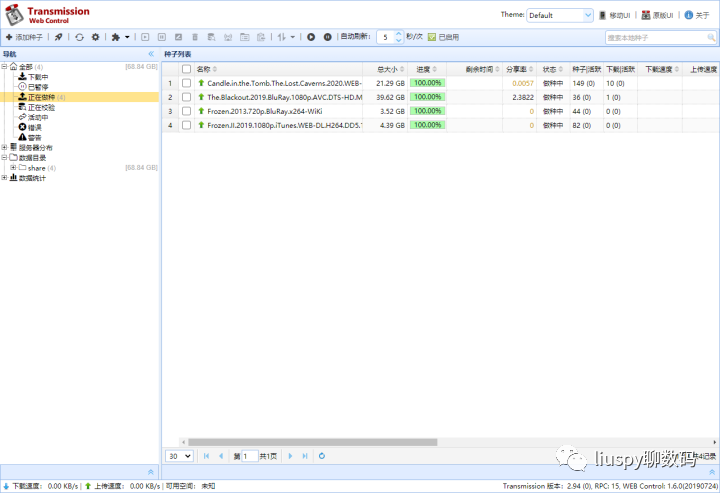Viewport: 720px width, 493px height.
Task: Check the select-all box in table header
Action: coord(186,69)
